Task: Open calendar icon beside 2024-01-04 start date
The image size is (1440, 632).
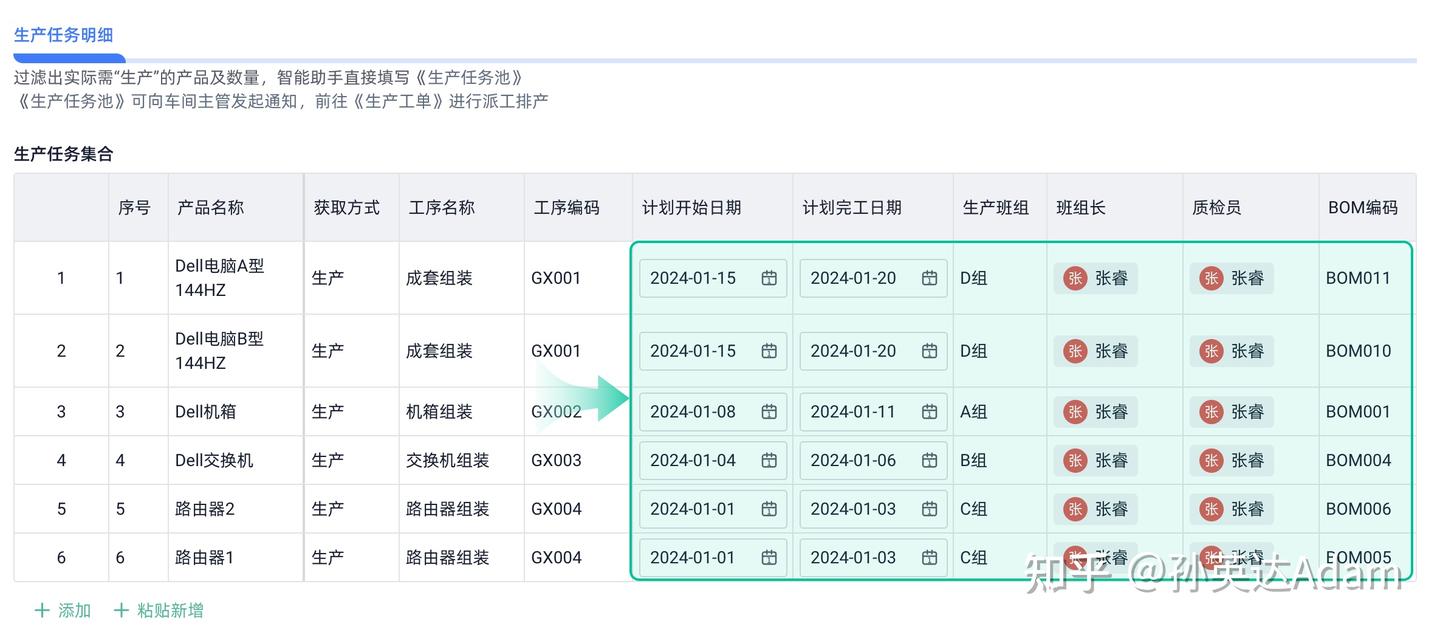Action: point(769,461)
